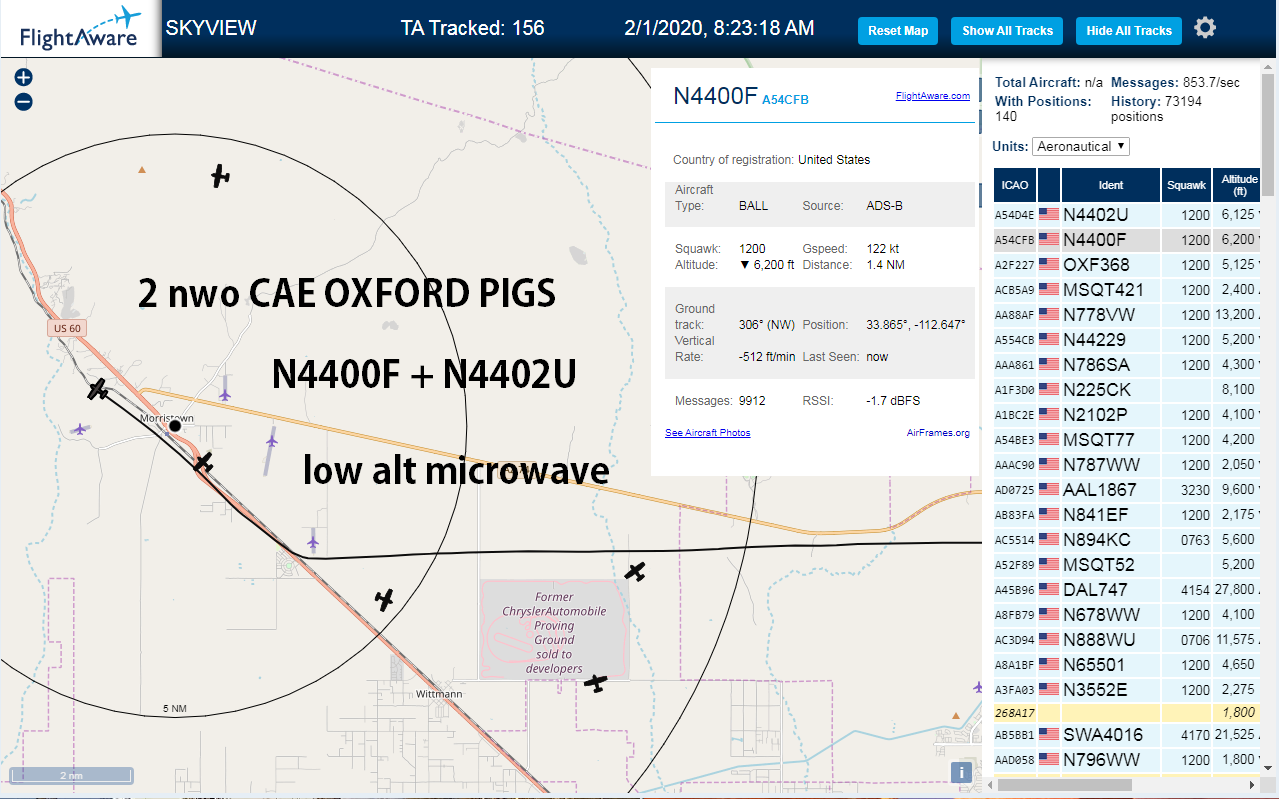This screenshot has height=799, width=1279.
Task: Select the AAL1867 aircraft row
Action: pyautogui.click(x=1127, y=490)
